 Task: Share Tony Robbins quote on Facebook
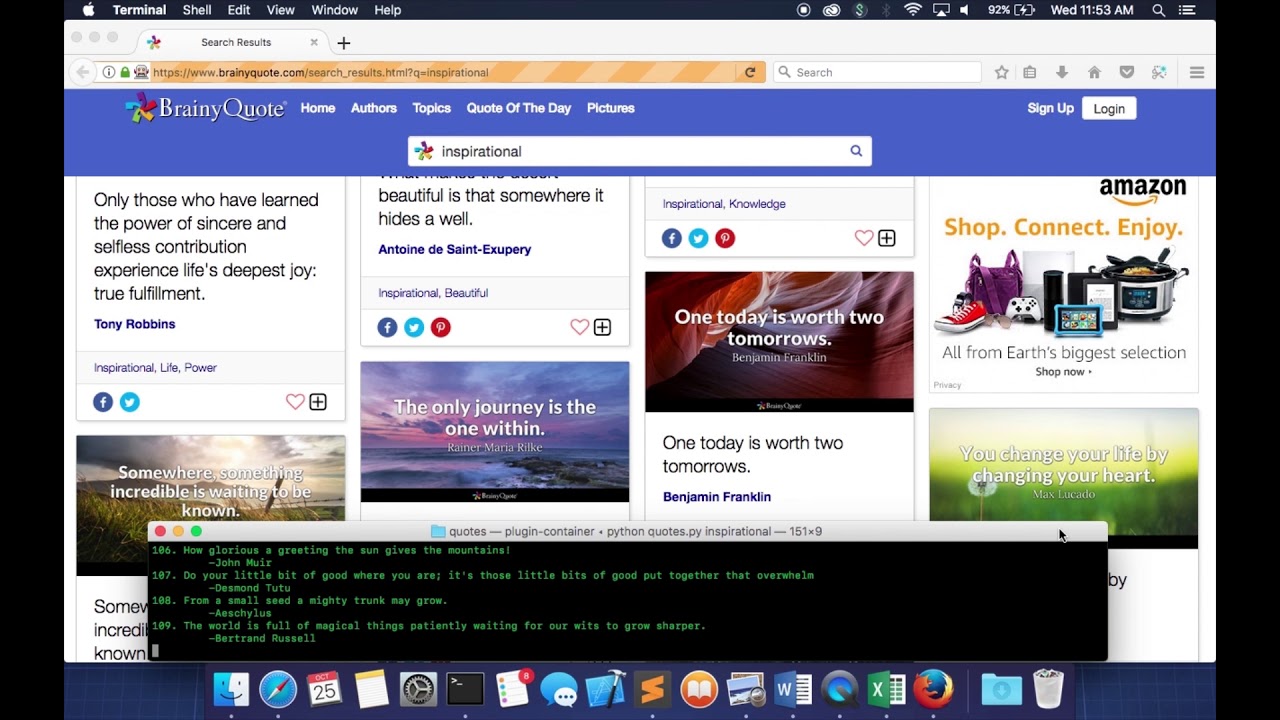pos(103,402)
